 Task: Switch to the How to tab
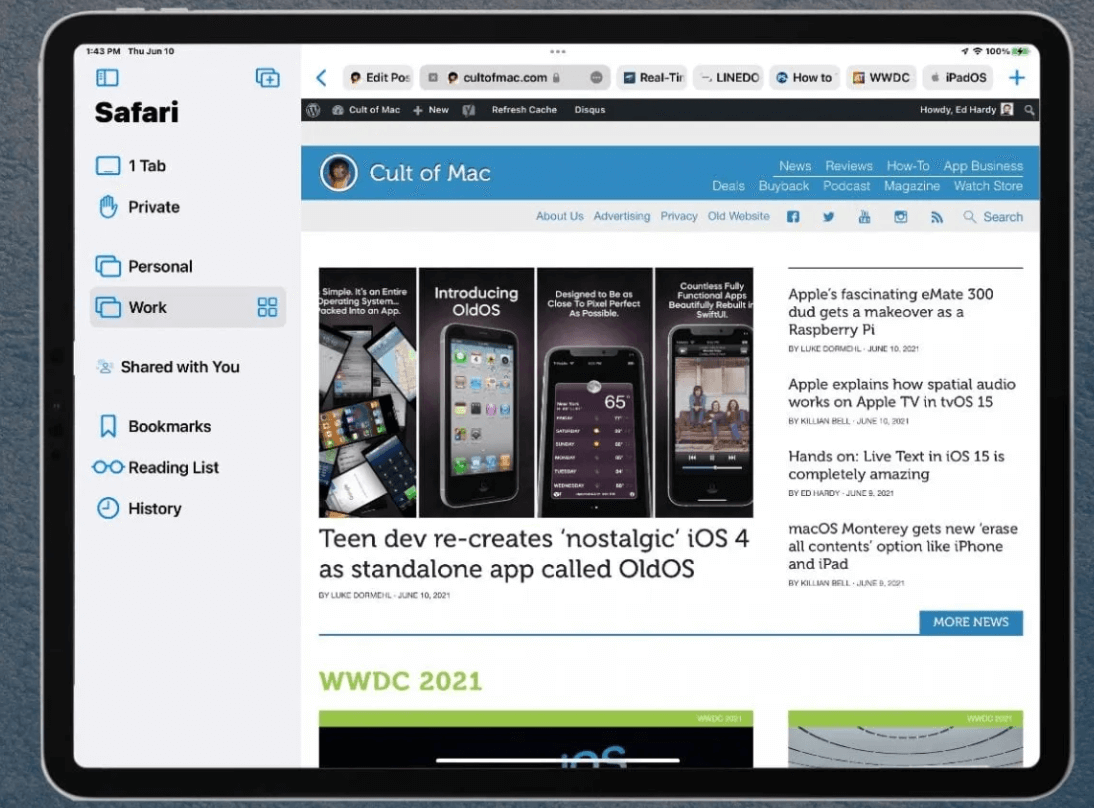pos(805,77)
